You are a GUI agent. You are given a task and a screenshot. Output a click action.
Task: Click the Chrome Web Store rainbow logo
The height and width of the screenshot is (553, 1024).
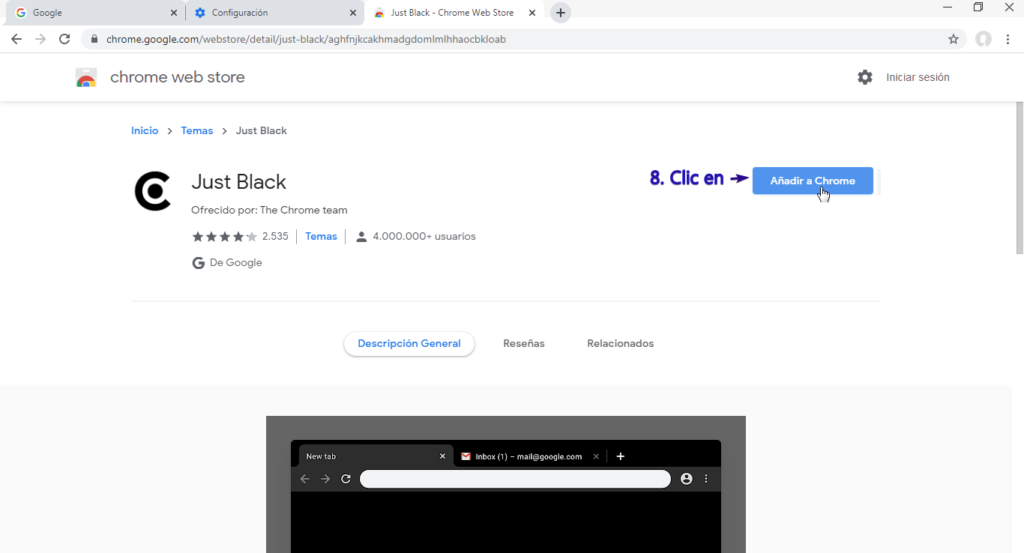coord(86,78)
